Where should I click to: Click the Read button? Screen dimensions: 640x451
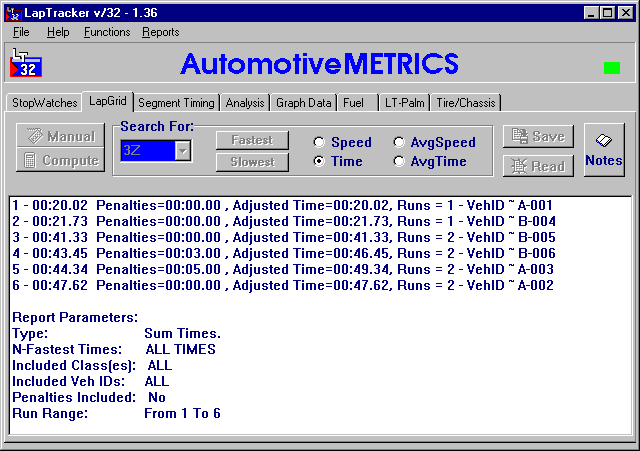[x=538, y=166]
